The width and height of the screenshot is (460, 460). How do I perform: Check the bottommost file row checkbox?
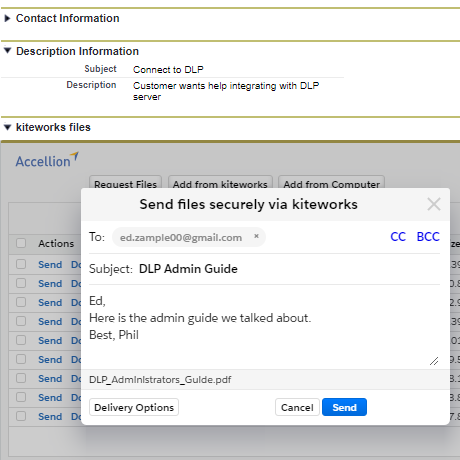click(x=21, y=416)
